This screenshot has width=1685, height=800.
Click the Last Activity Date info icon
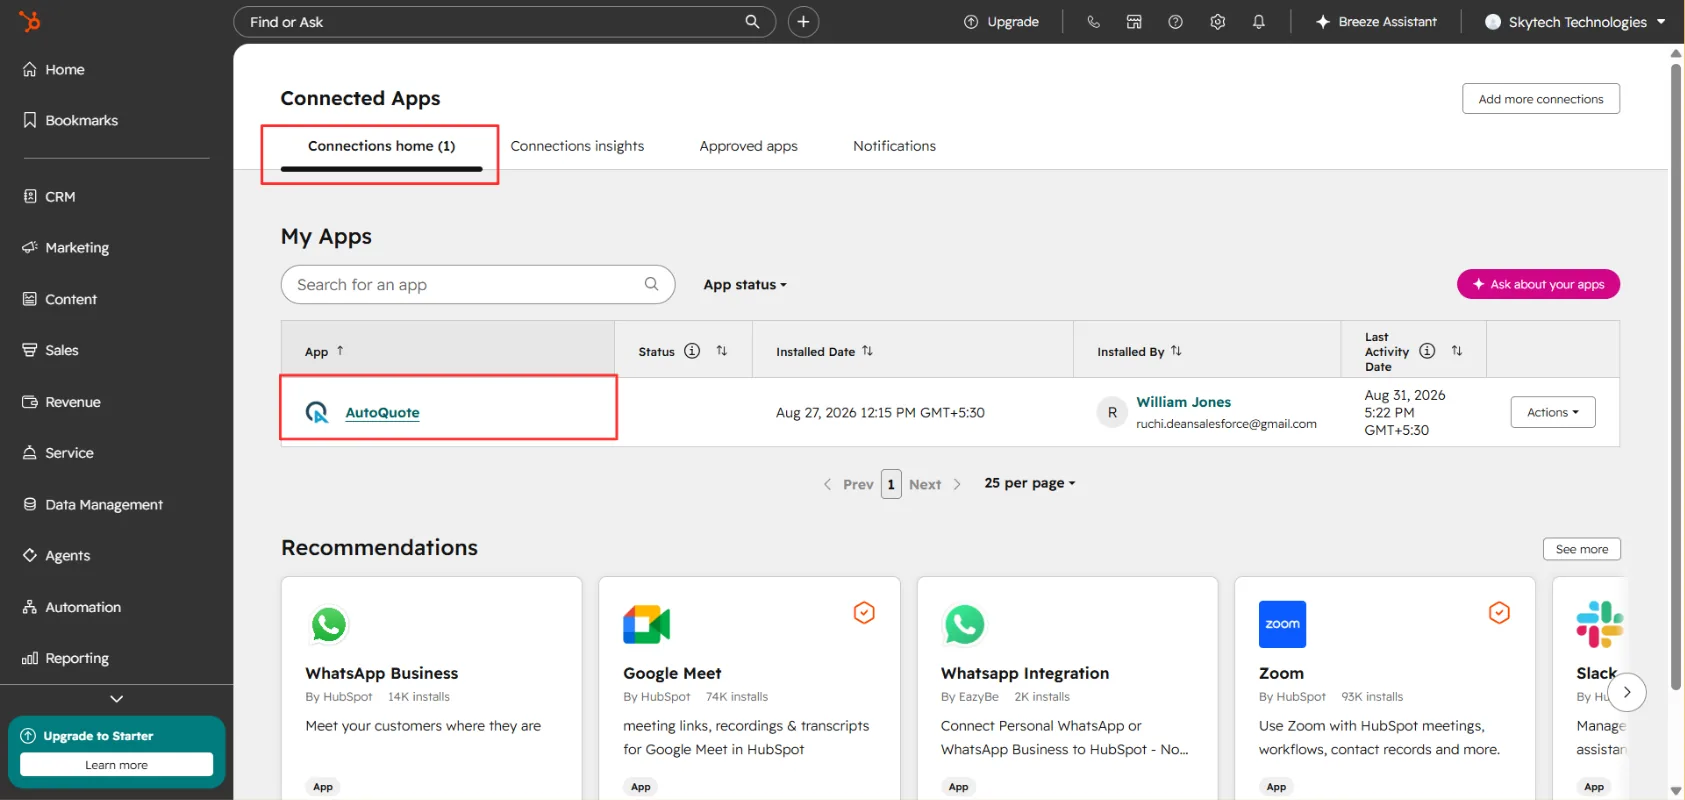point(1427,351)
